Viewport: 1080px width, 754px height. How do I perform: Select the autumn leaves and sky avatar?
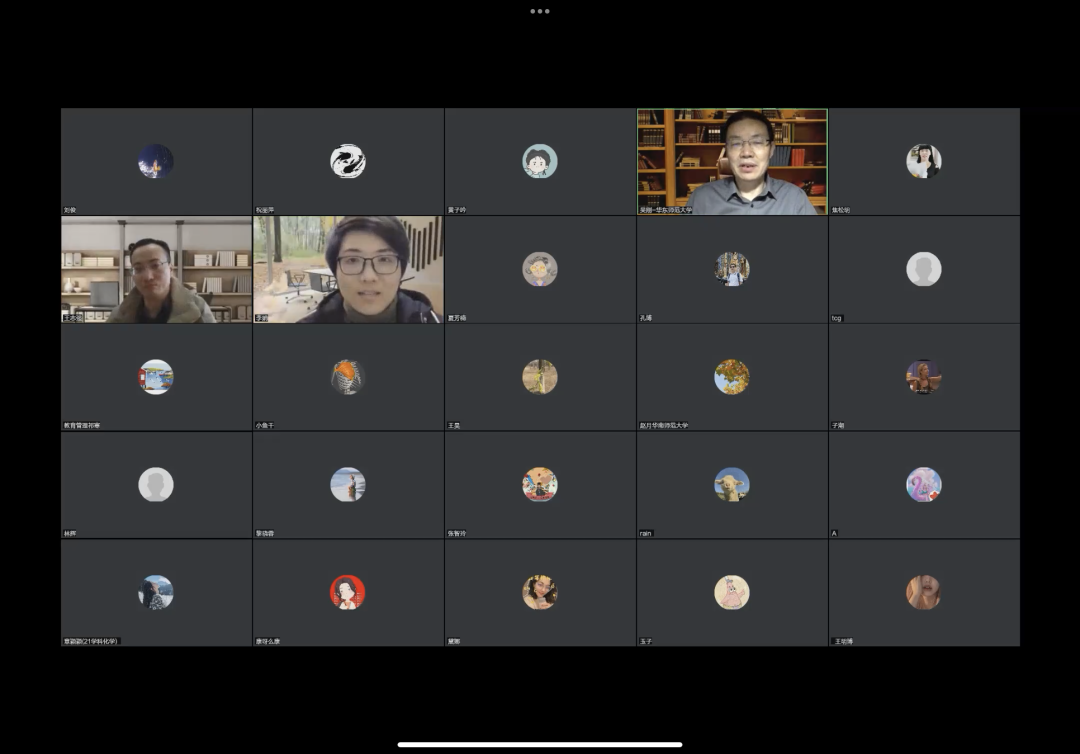tap(732, 377)
